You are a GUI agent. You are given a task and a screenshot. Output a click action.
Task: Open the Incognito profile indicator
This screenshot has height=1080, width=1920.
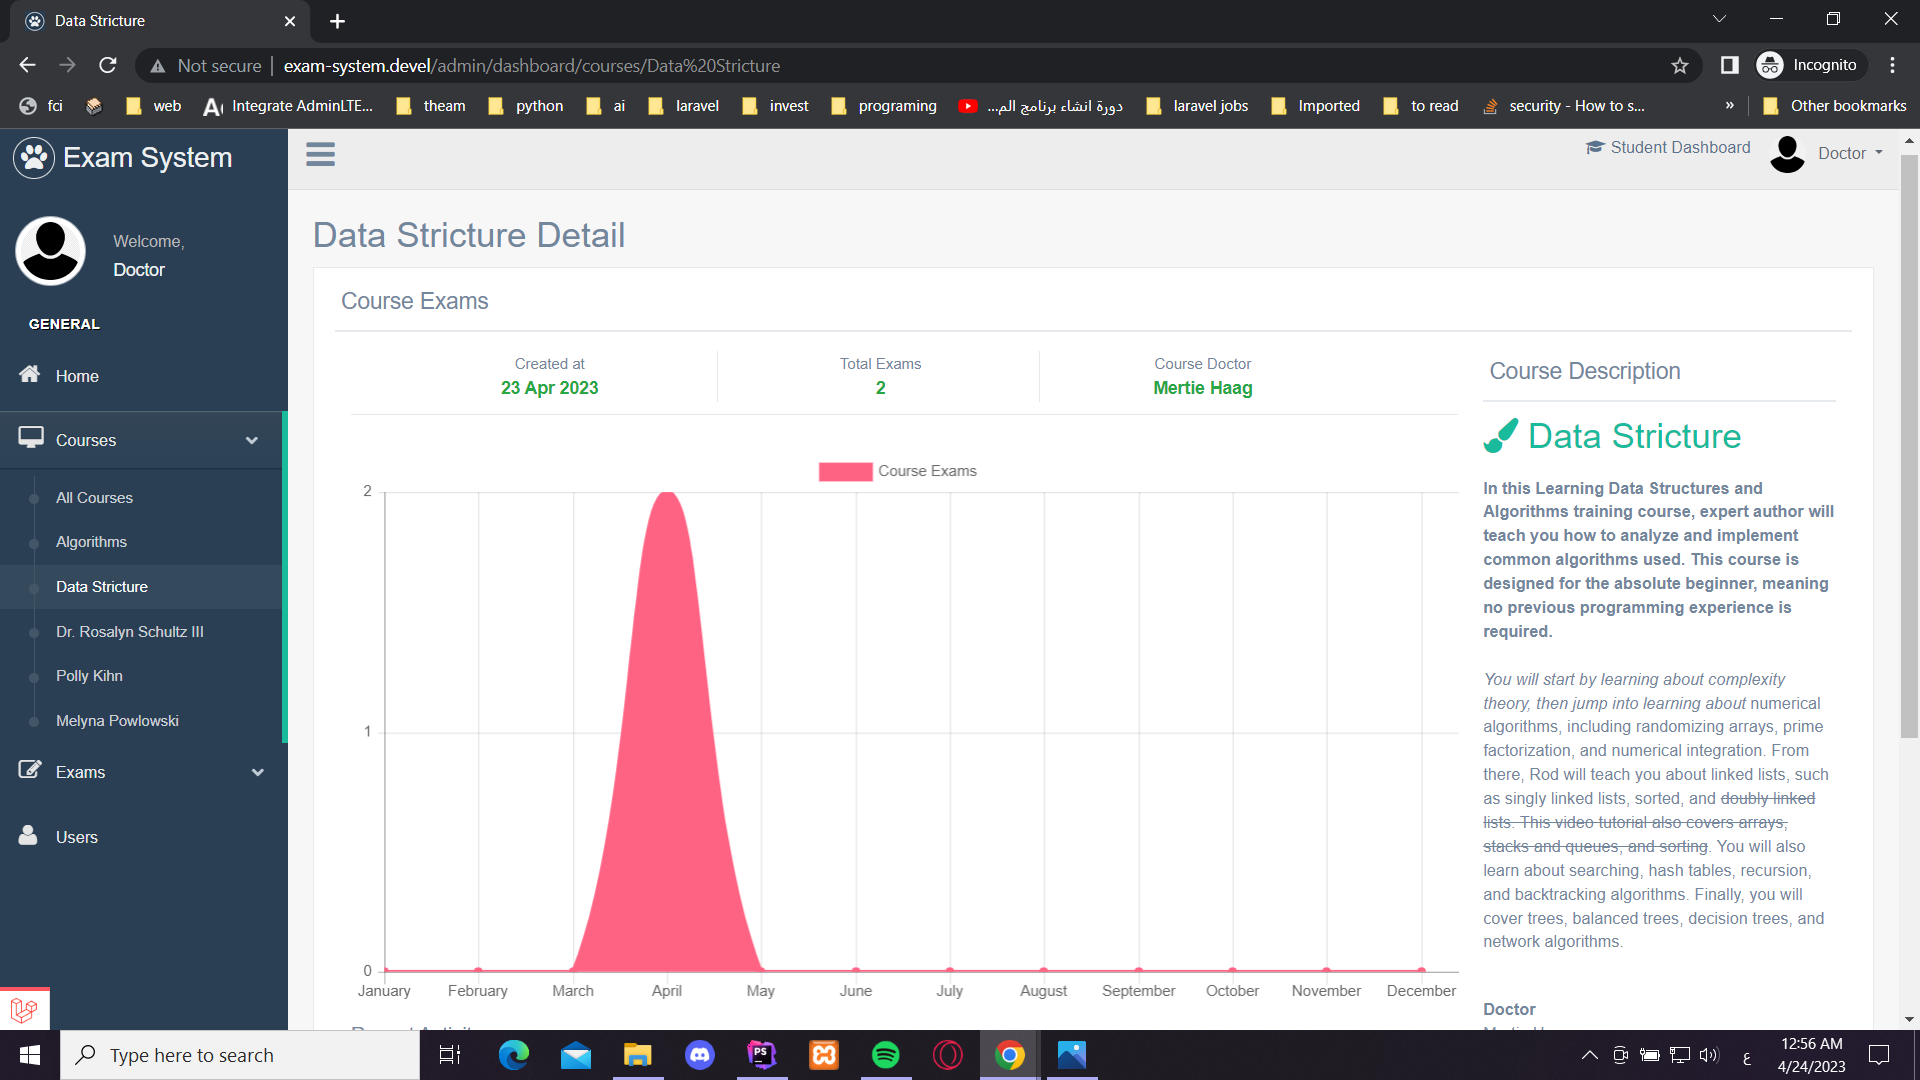pyautogui.click(x=1810, y=65)
